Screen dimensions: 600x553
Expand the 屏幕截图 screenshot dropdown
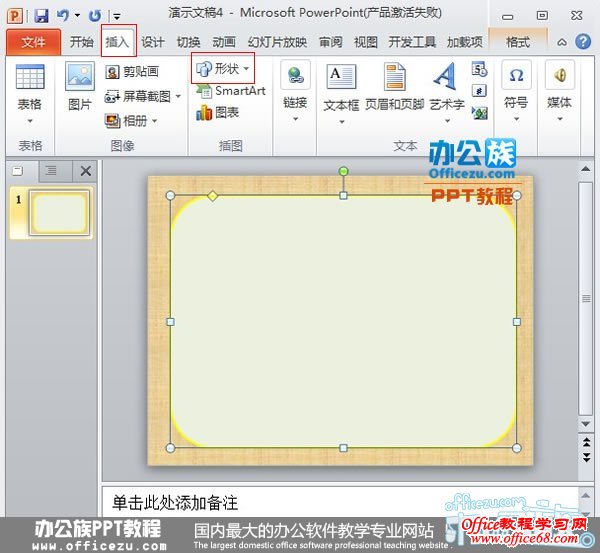tap(178, 97)
